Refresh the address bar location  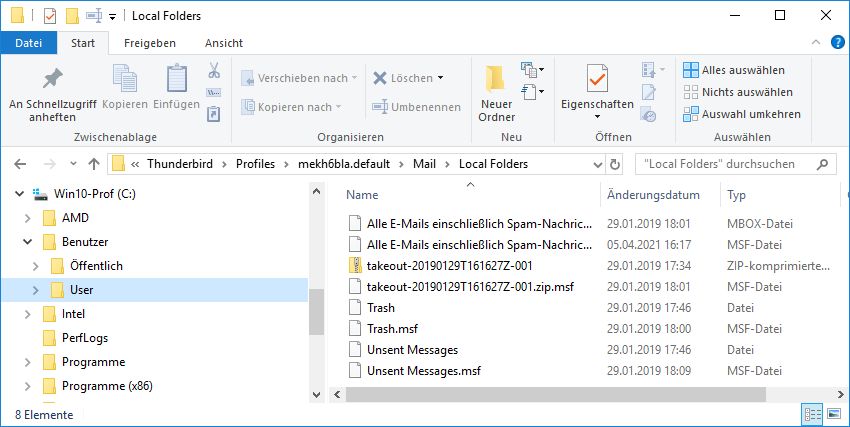pyautogui.click(x=615, y=163)
